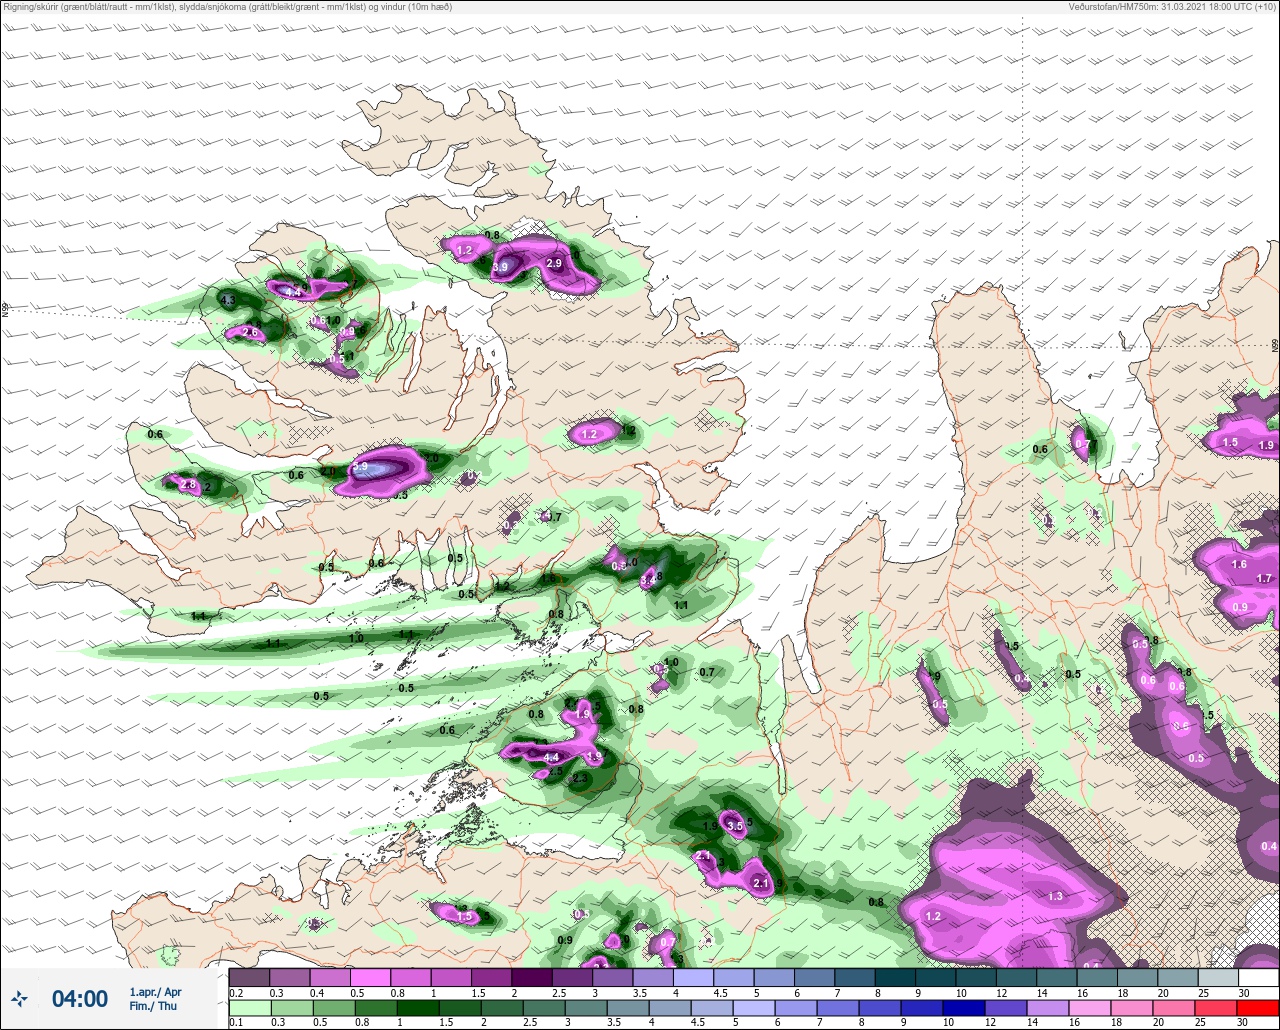This screenshot has height=1030, width=1280.
Task: Click the four-point star logo beside 04:00
Action: [19, 999]
